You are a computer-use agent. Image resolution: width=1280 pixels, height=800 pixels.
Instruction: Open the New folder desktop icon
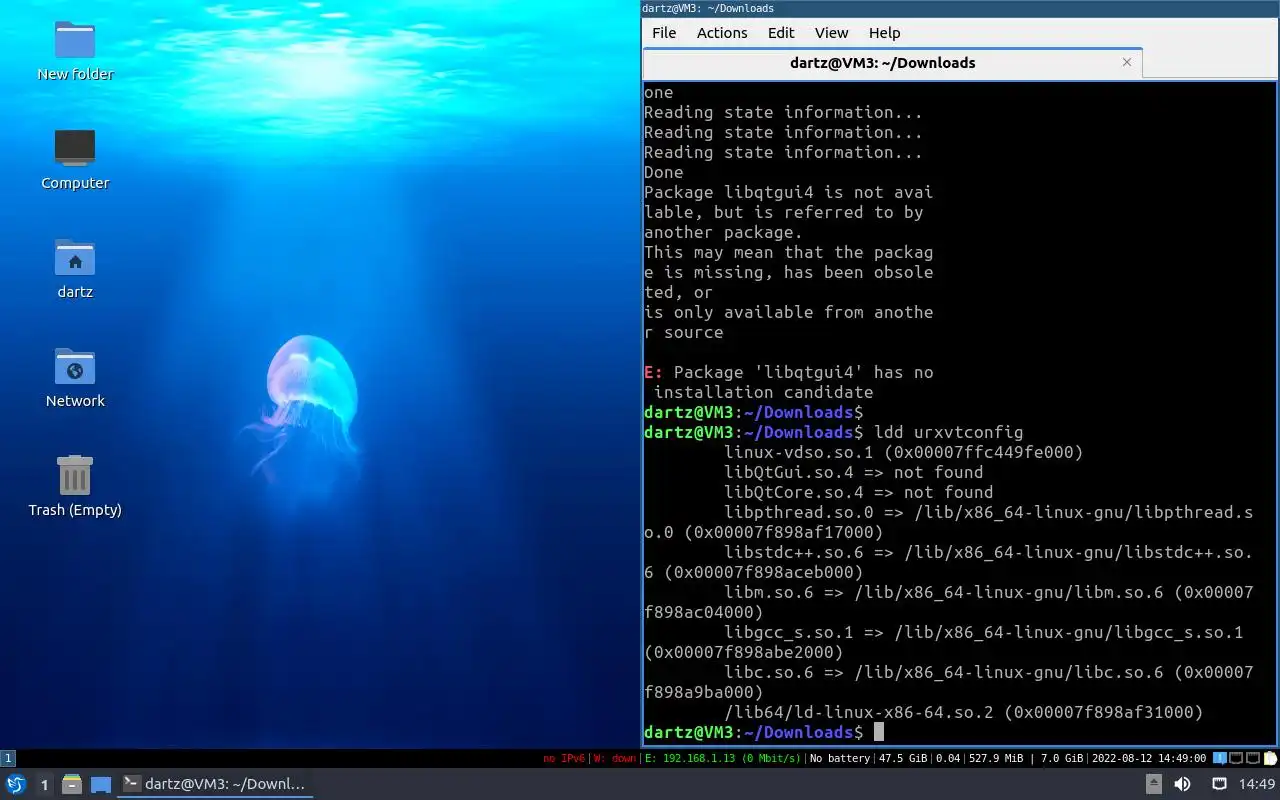click(75, 50)
